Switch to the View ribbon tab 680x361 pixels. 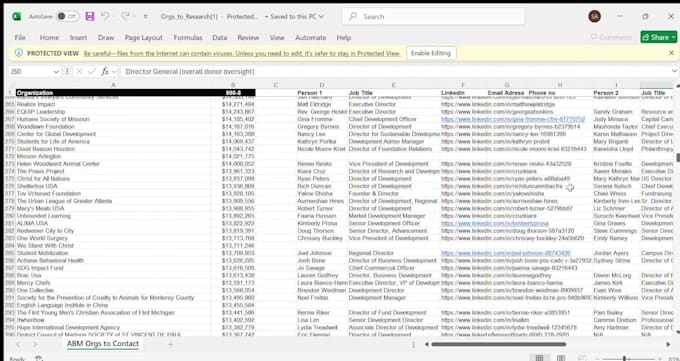(x=277, y=38)
